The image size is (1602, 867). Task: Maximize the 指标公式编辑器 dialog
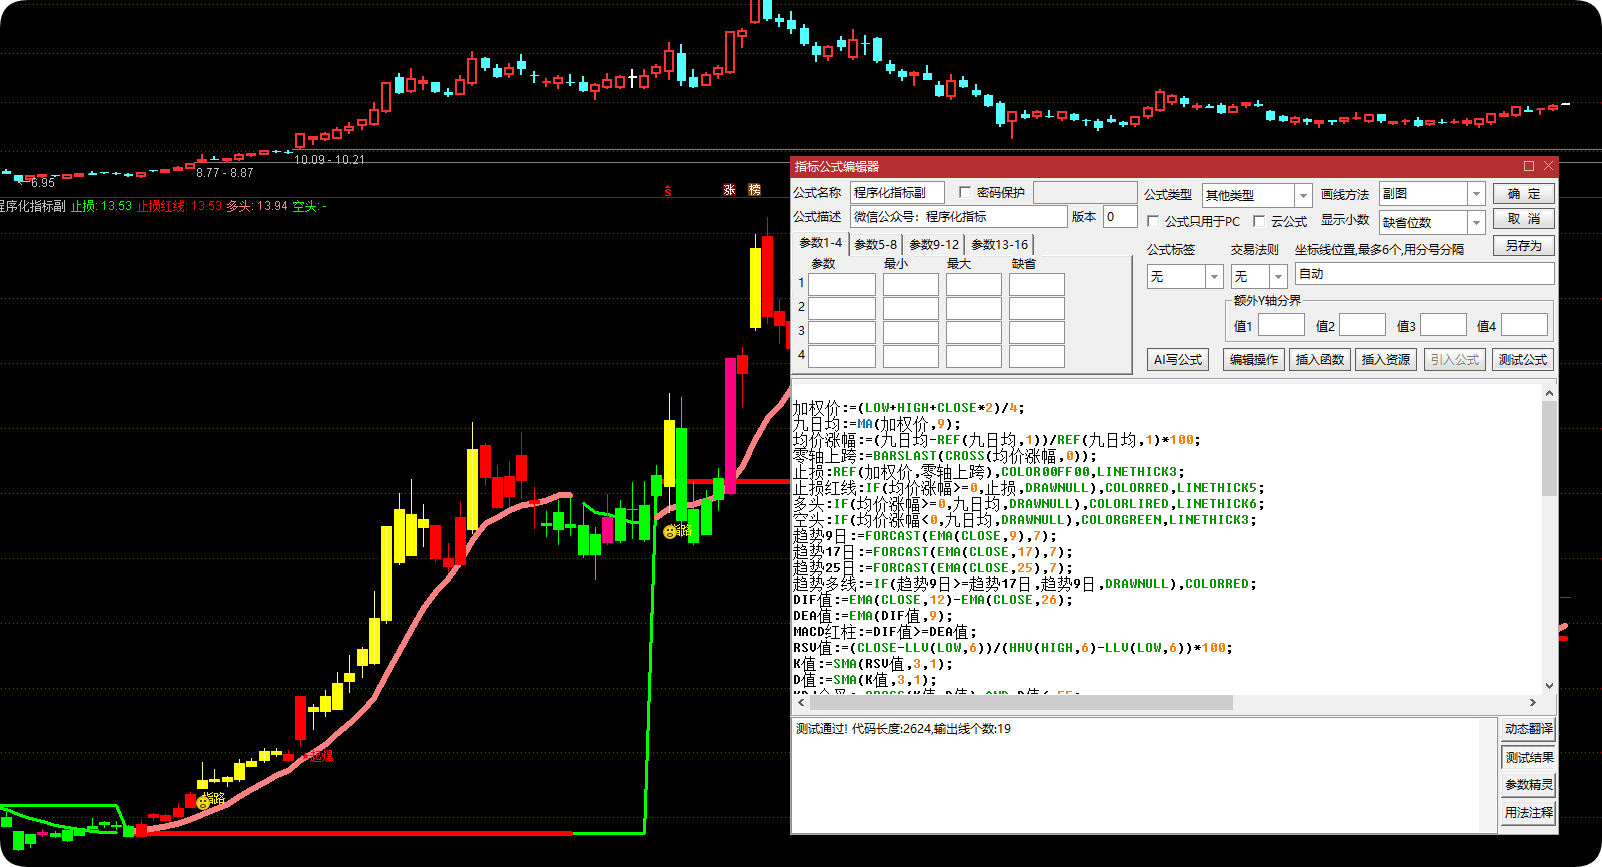tap(1529, 166)
